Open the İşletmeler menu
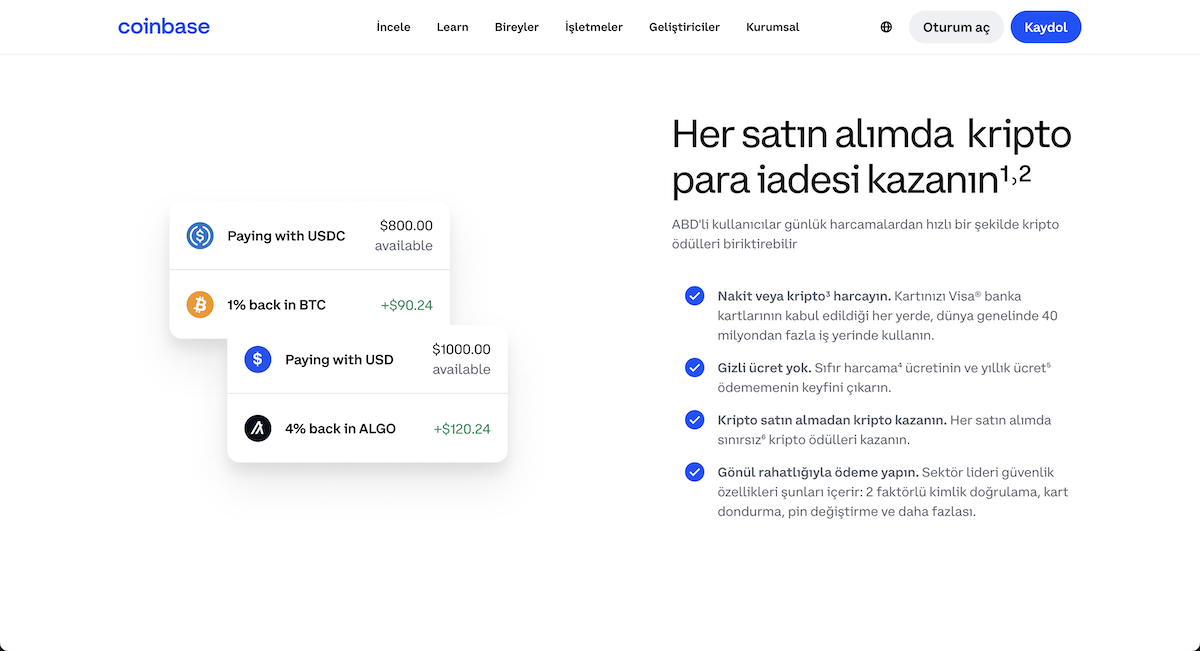The width and height of the screenshot is (1200, 651). point(593,27)
